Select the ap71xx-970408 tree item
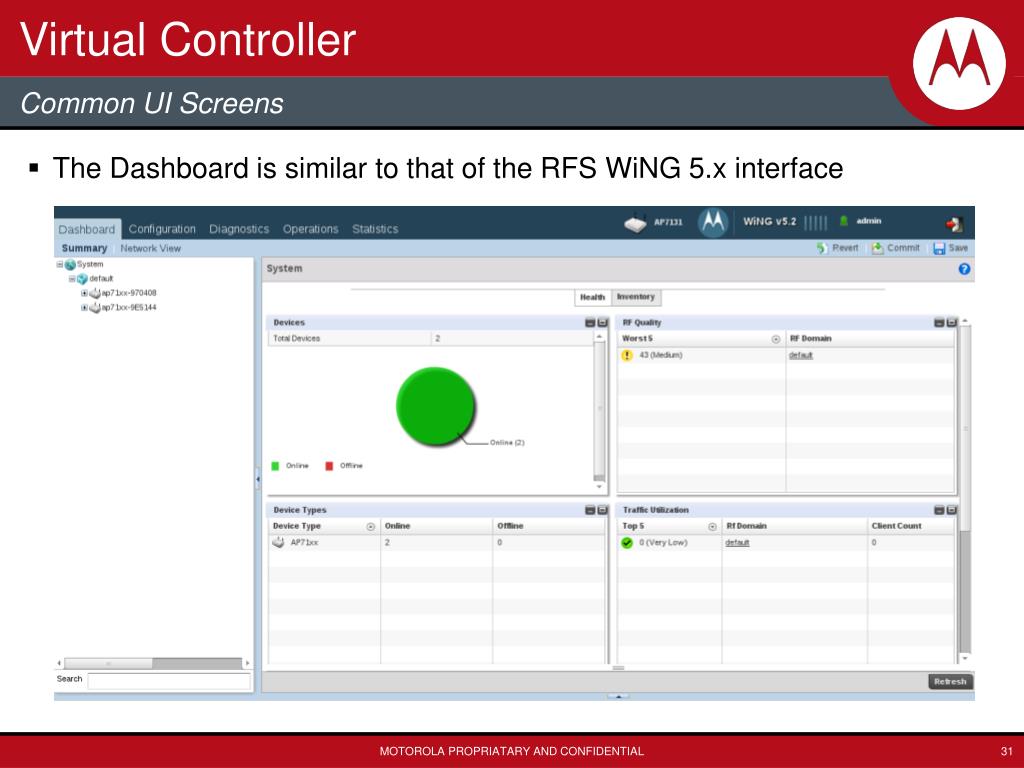Screen dimensions: 1024x768 pyautogui.click(x=129, y=293)
